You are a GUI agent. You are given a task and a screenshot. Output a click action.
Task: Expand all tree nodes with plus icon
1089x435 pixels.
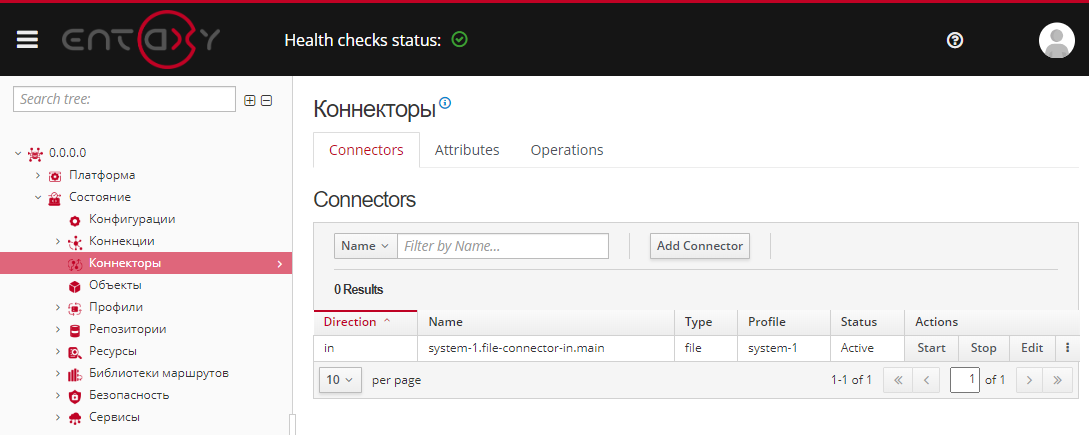click(250, 100)
